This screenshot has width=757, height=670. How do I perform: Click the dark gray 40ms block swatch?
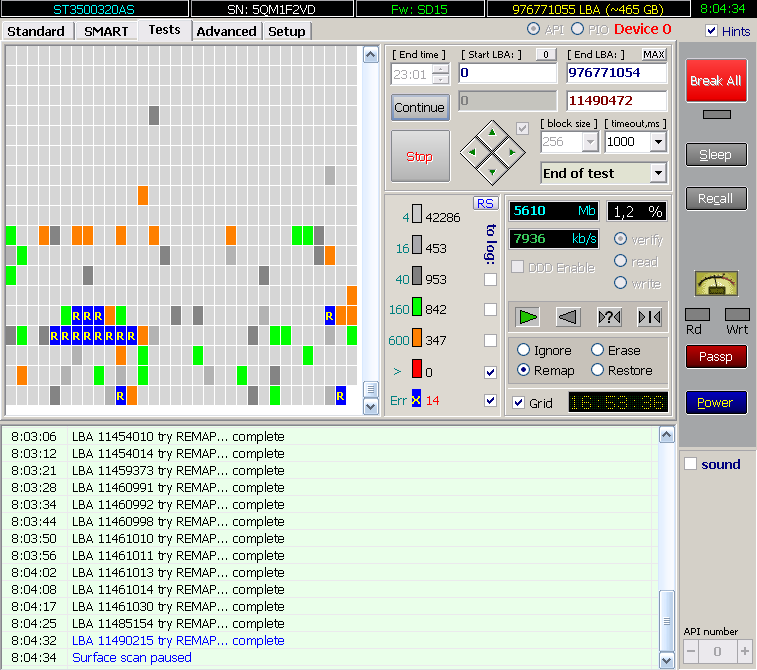(417, 276)
